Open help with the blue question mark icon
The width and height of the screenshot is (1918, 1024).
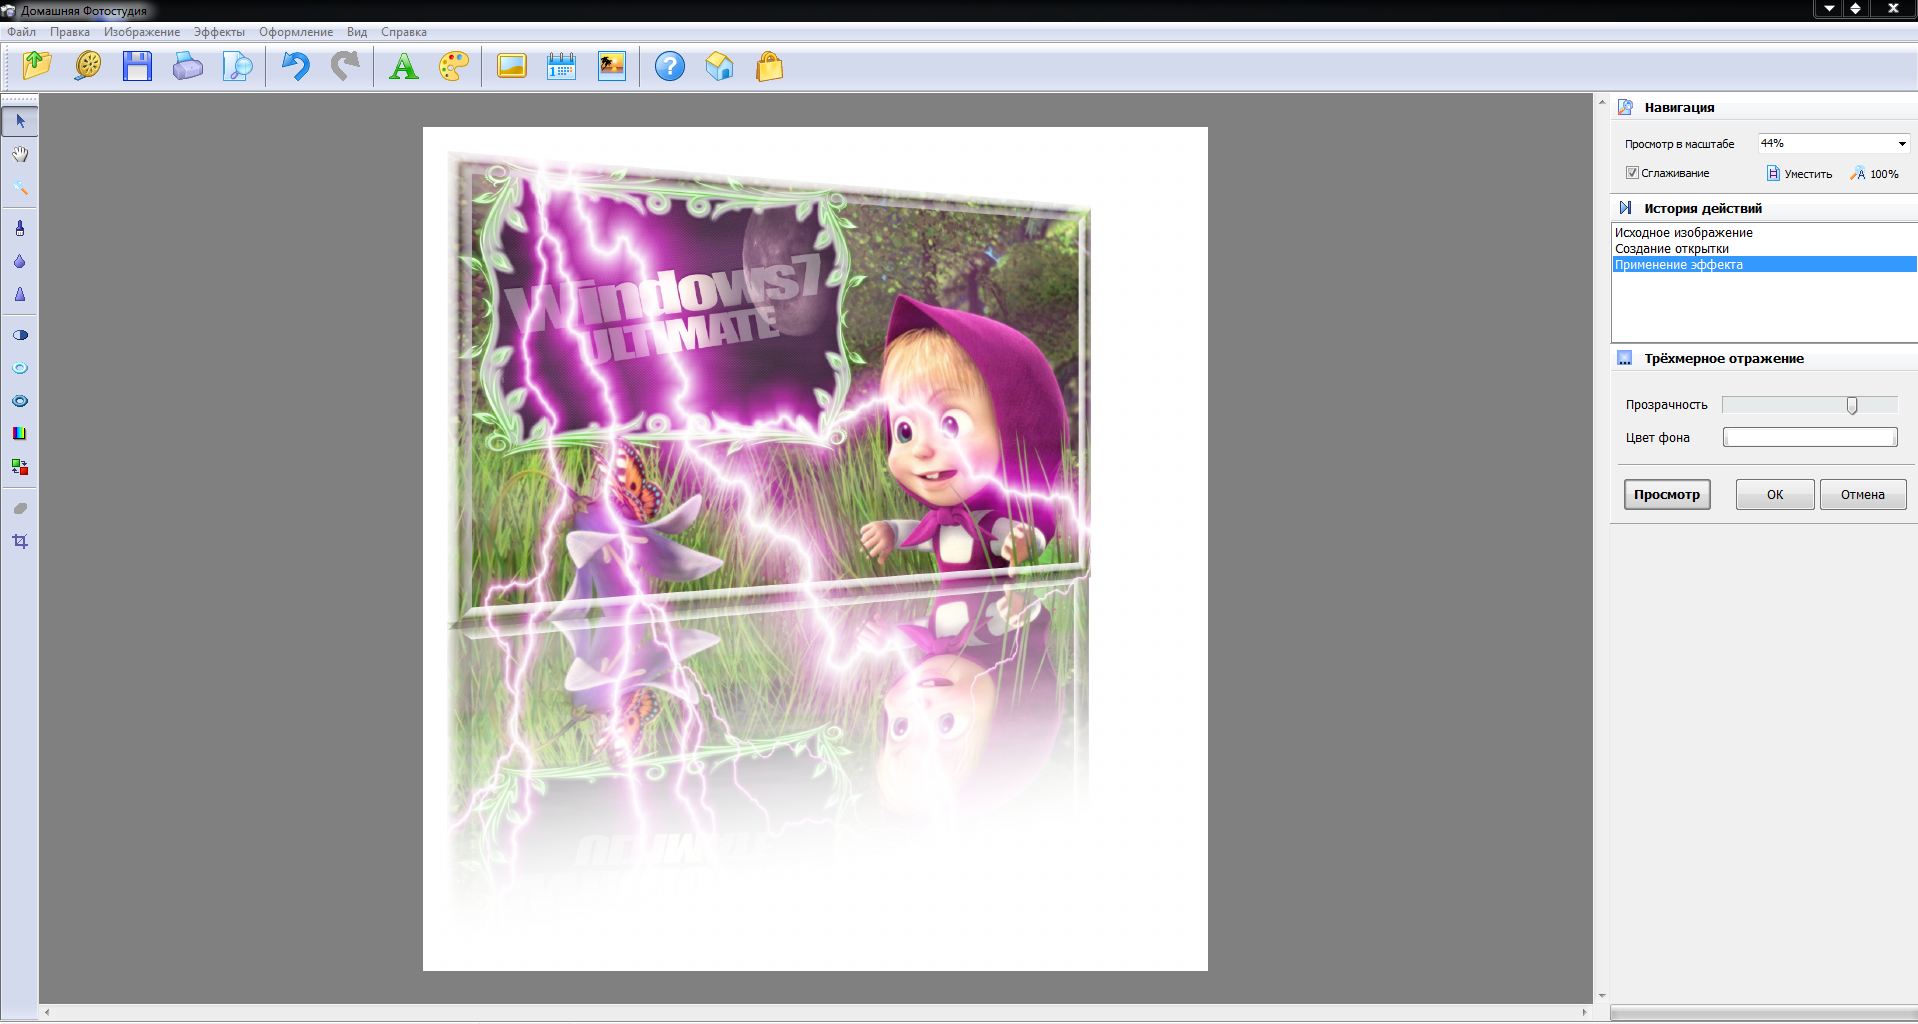pyautogui.click(x=670, y=66)
